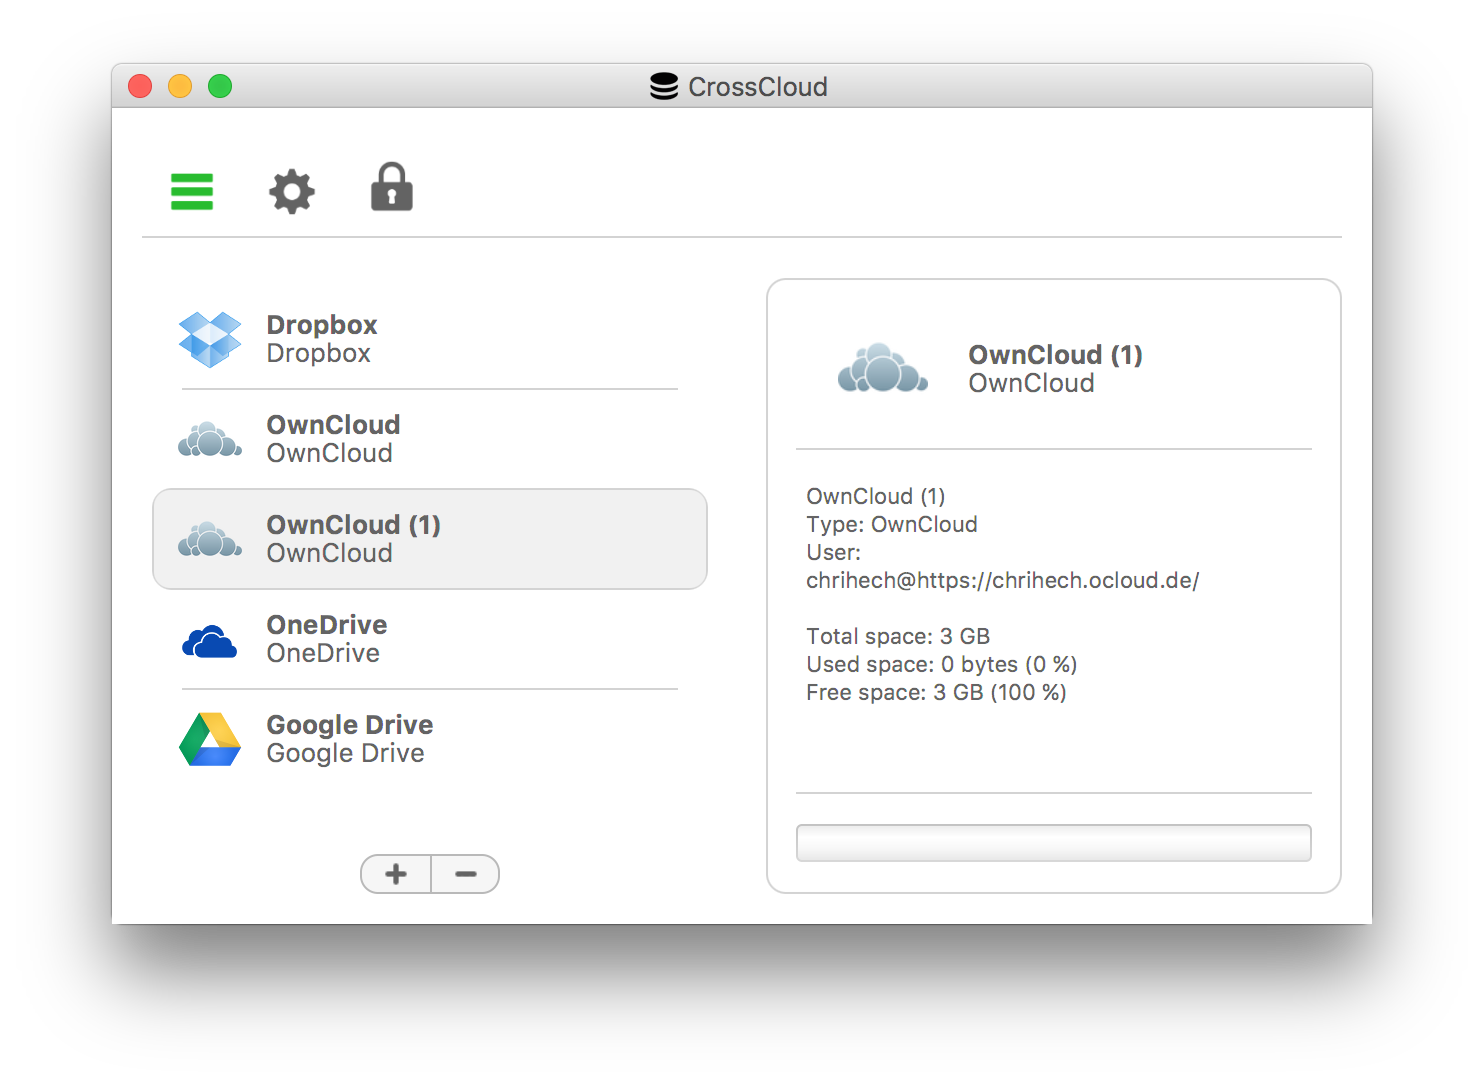Click the OwnCloud (1) cloud icon in list

click(x=210, y=539)
